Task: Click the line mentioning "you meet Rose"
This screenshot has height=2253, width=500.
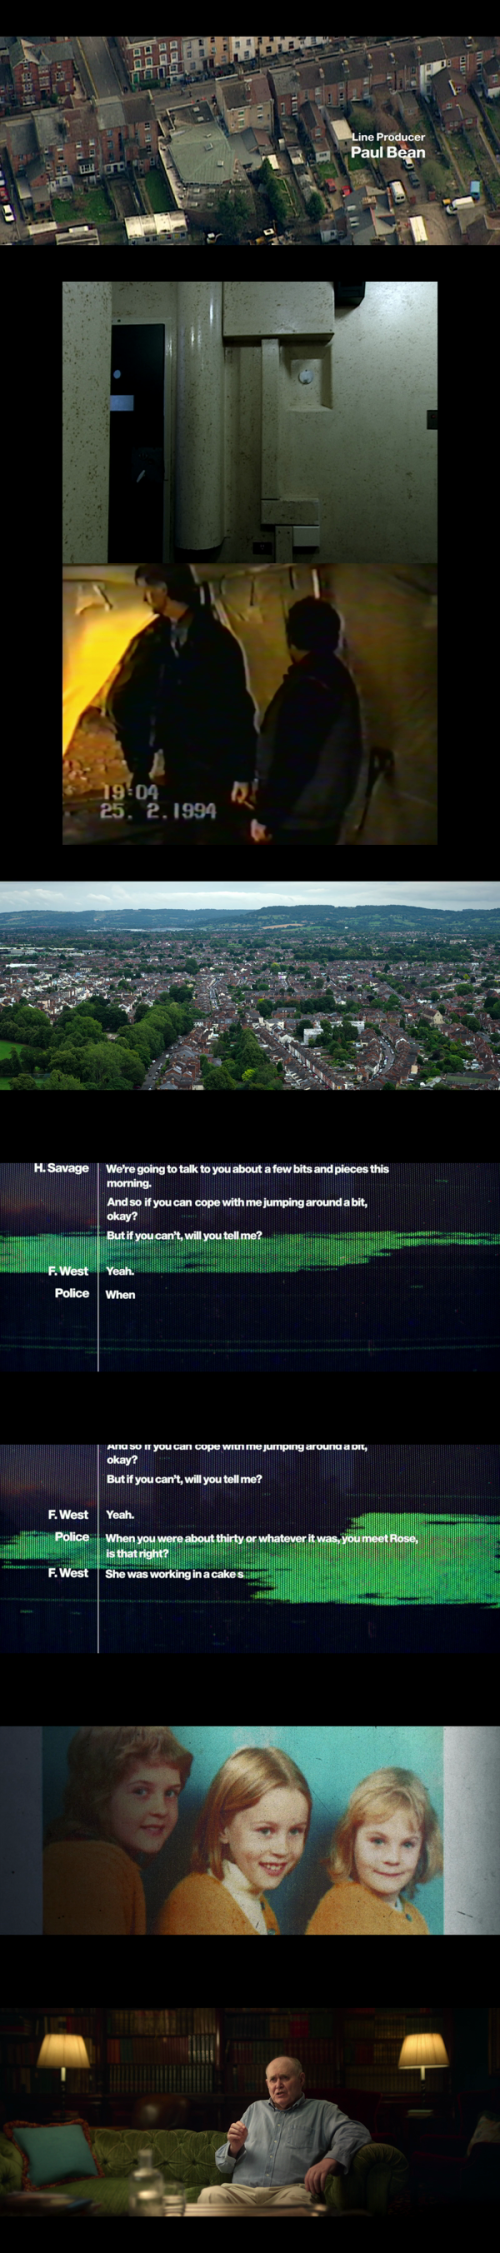Action: 262,1545
